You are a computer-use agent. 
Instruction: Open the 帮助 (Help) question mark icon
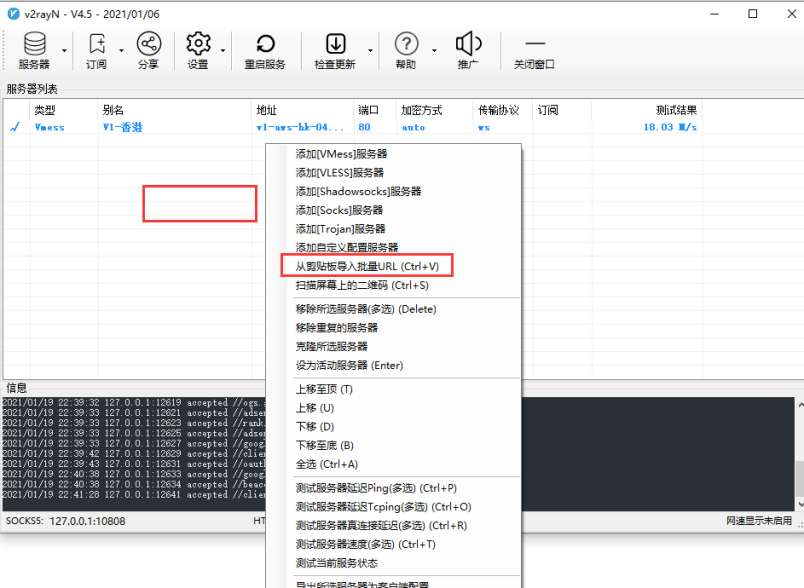[405, 45]
